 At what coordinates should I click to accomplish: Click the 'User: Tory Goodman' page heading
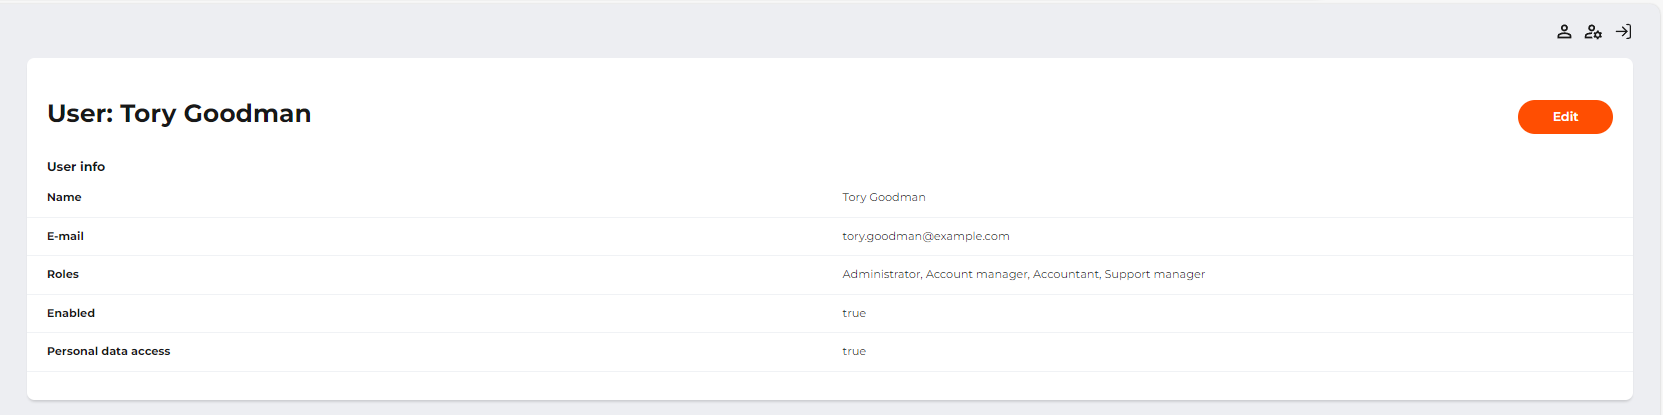pos(179,114)
